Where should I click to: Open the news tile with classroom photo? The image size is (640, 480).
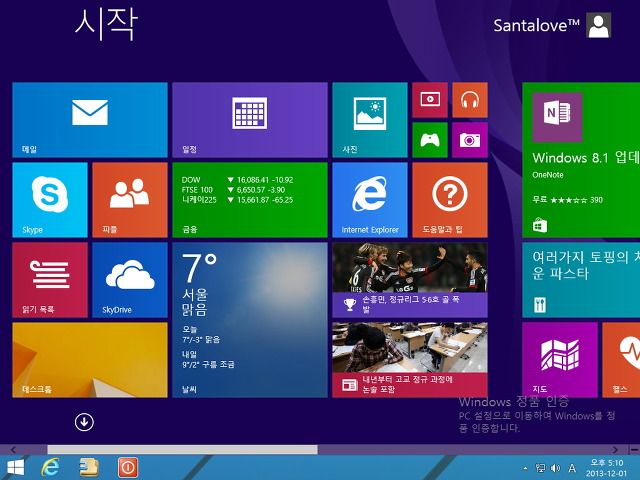click(x=410, y=360)
